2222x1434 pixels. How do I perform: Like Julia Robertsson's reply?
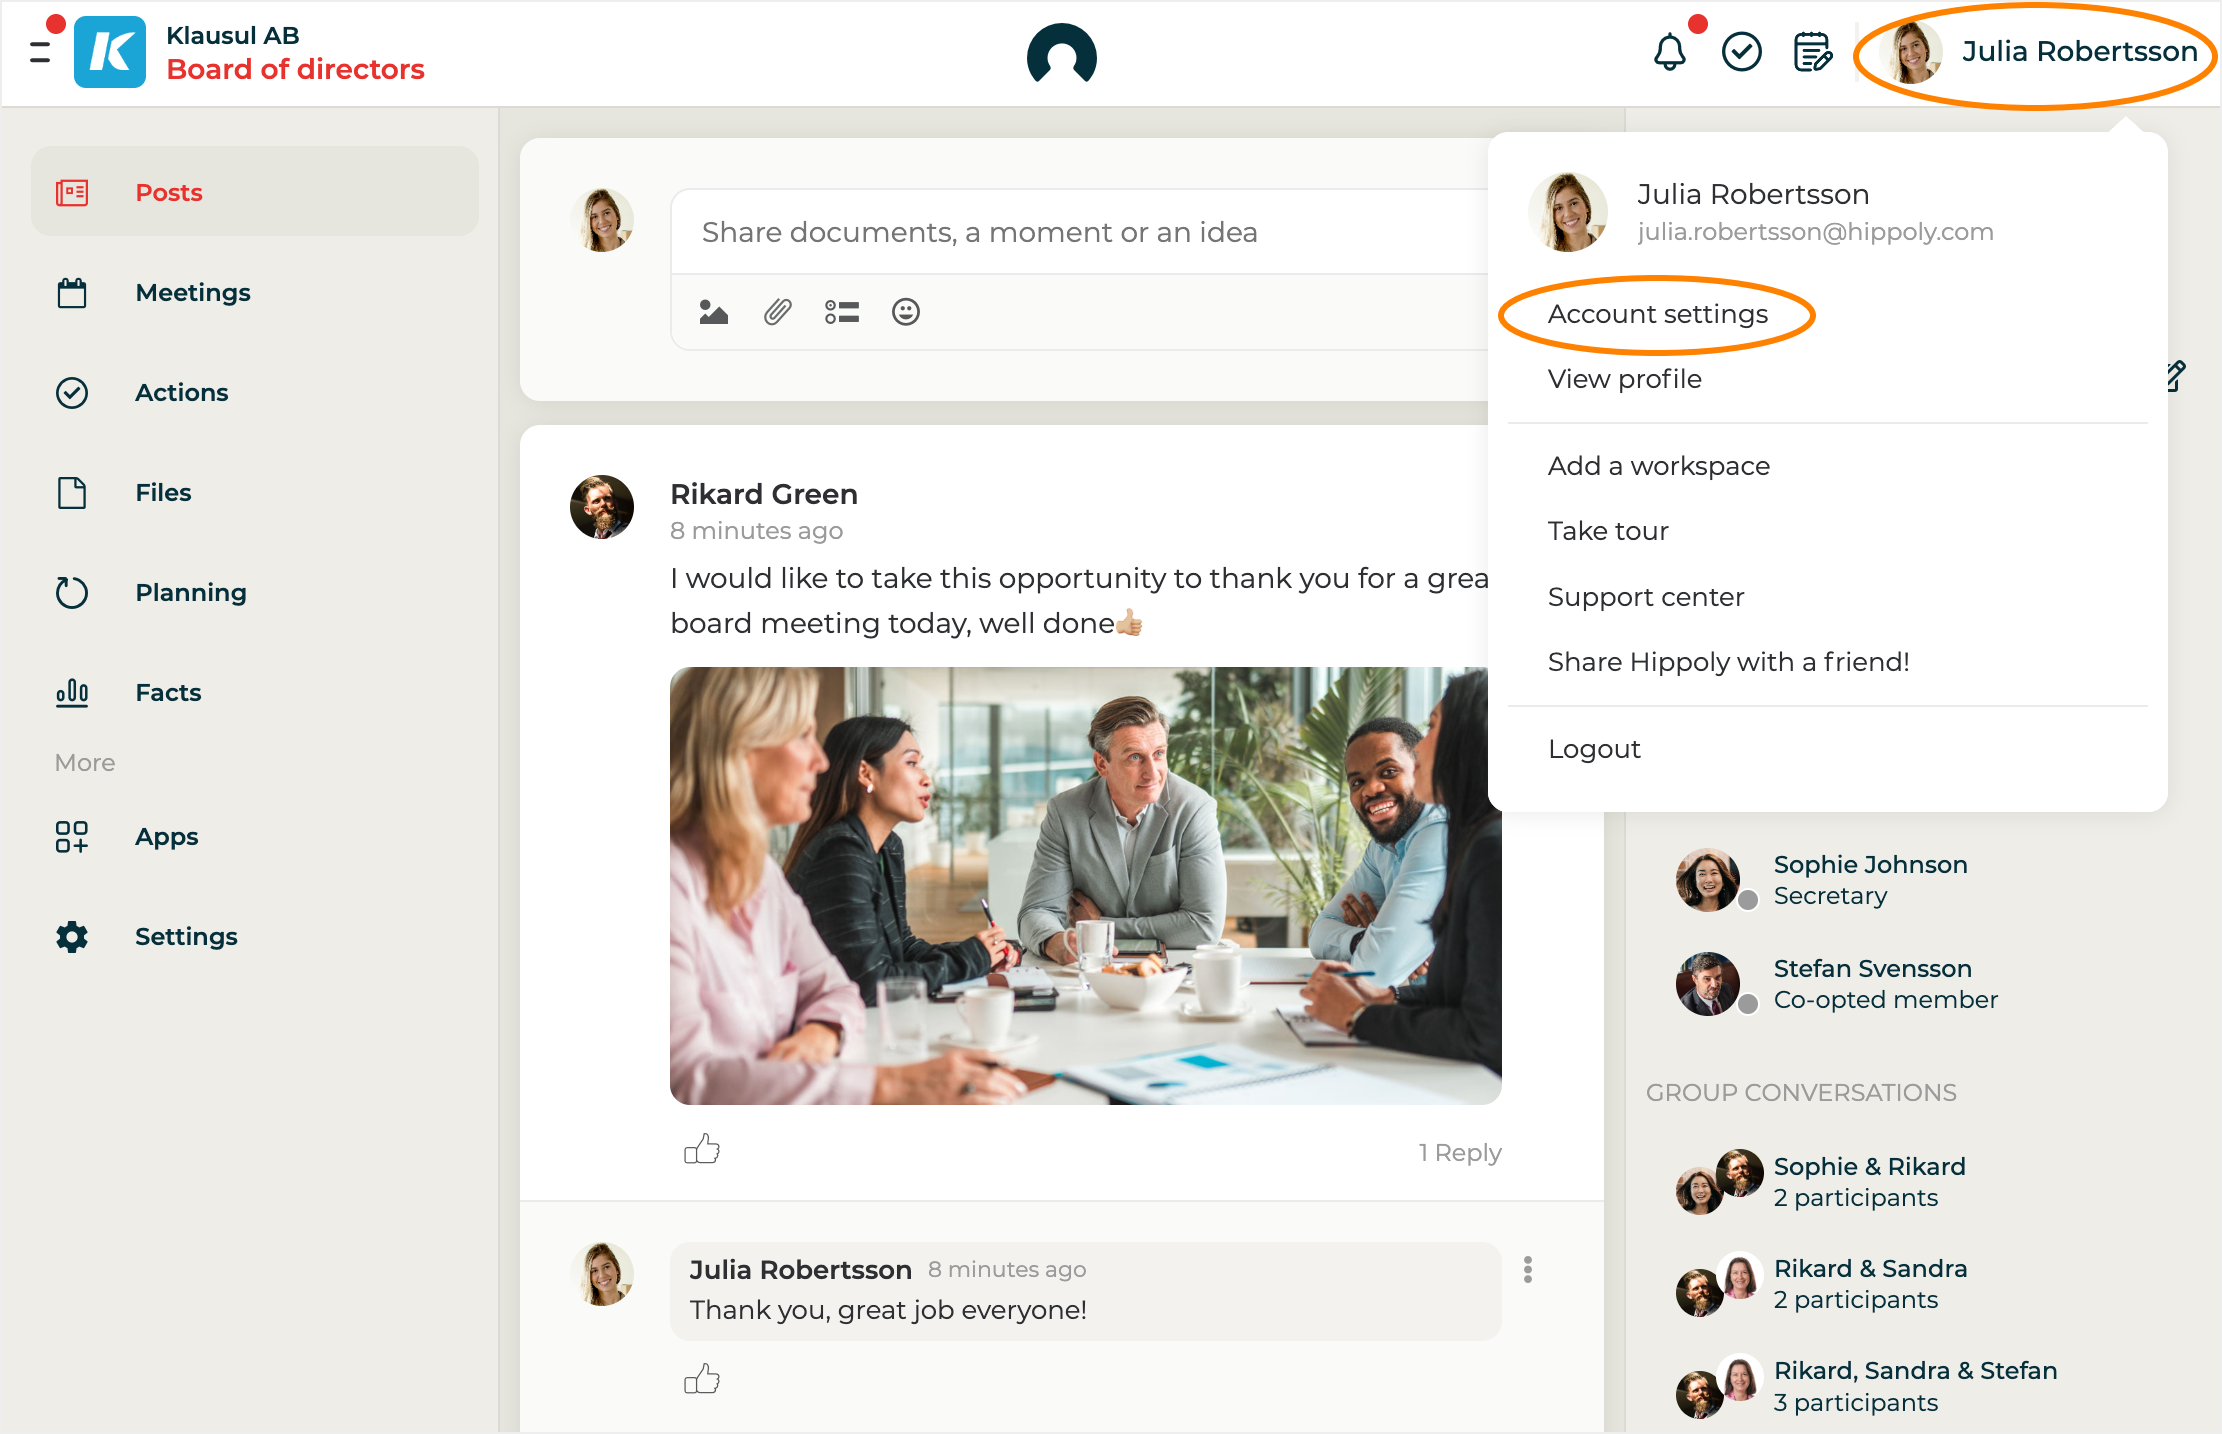pyautogui.click(x=702, y=1380)
